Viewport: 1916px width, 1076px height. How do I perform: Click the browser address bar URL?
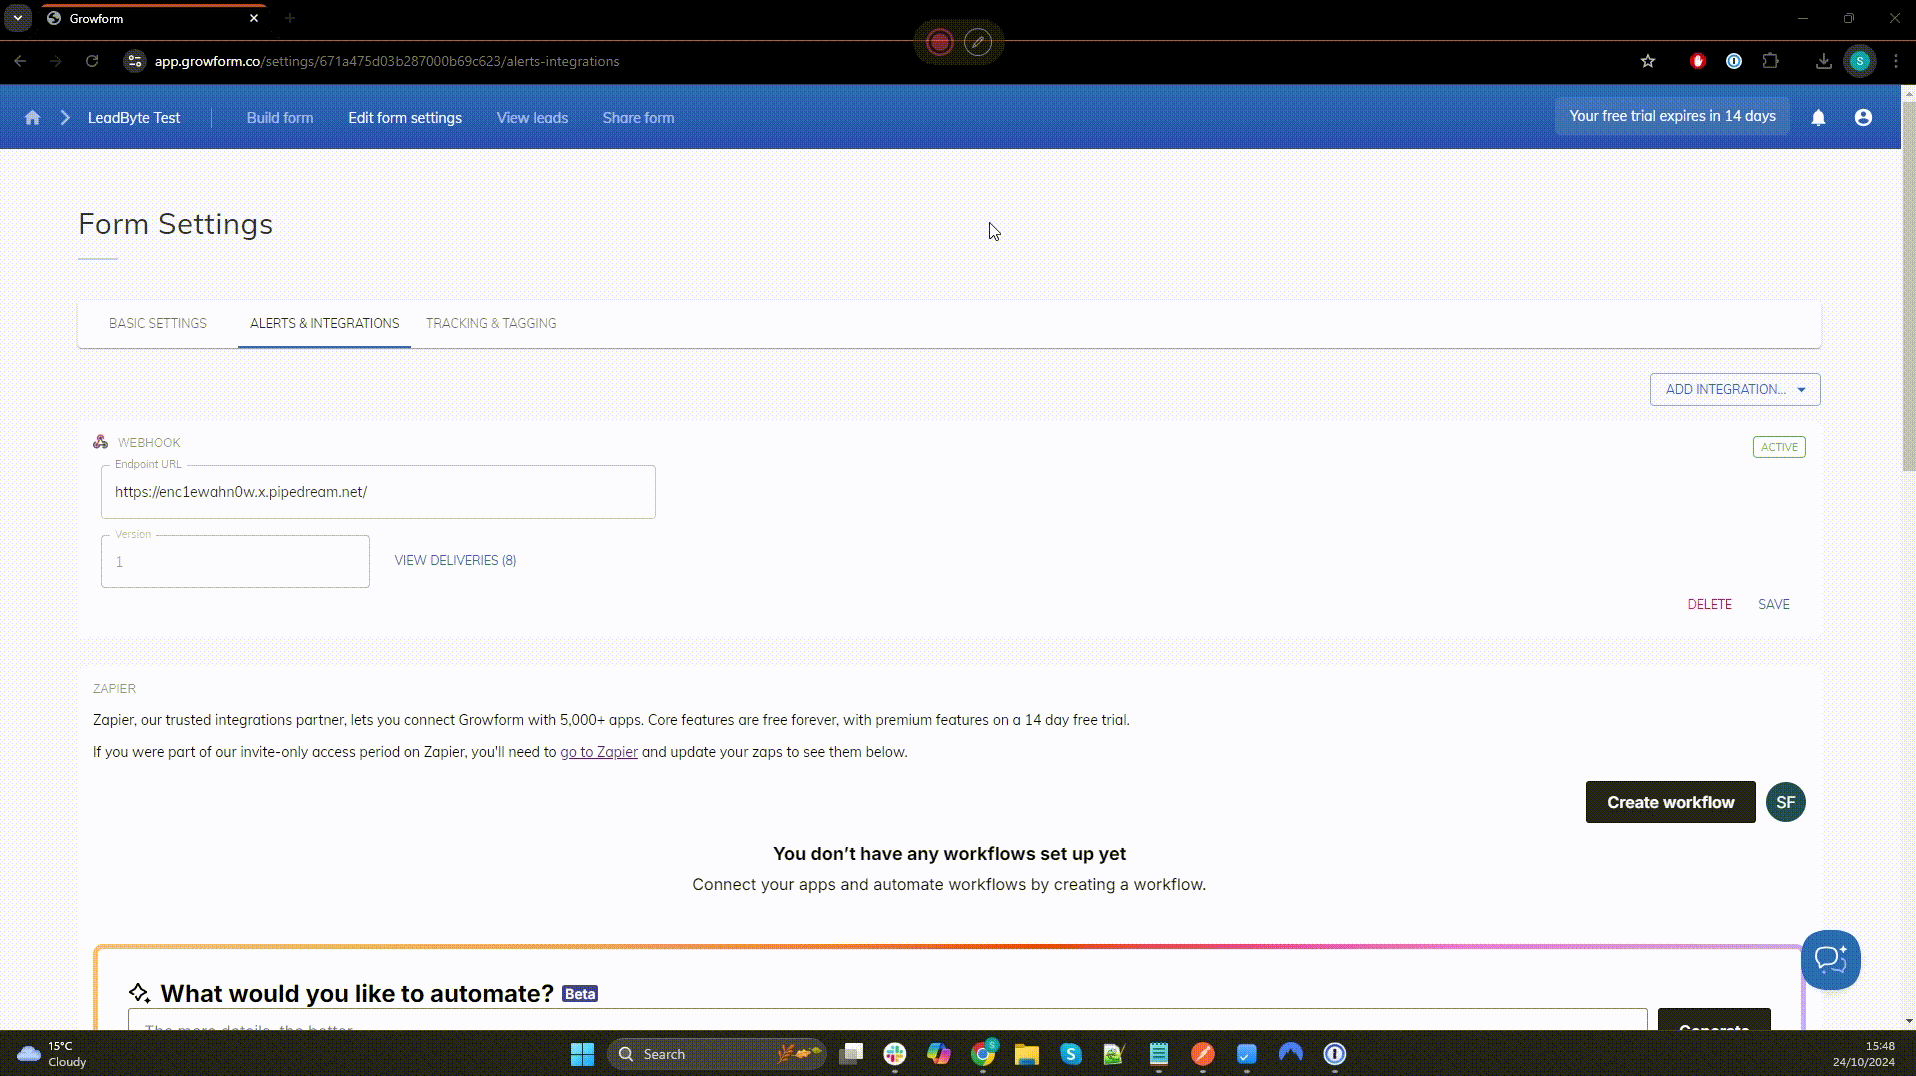click(x=387, y=61)
